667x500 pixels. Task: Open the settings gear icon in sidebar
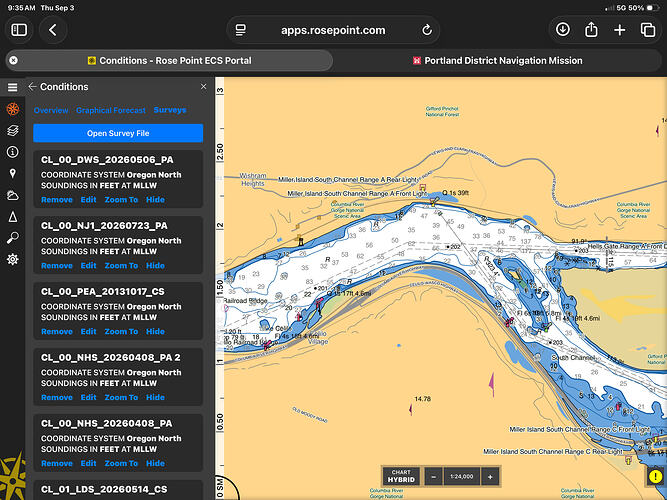point(13,259)
